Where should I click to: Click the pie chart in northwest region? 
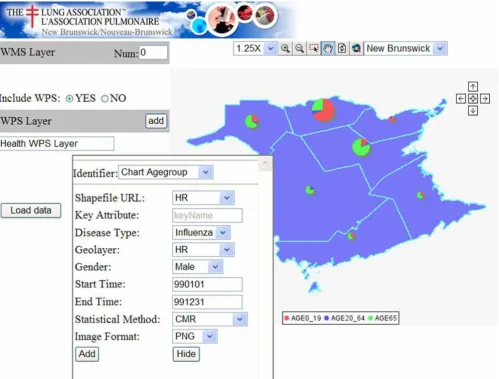pos(252,122)
